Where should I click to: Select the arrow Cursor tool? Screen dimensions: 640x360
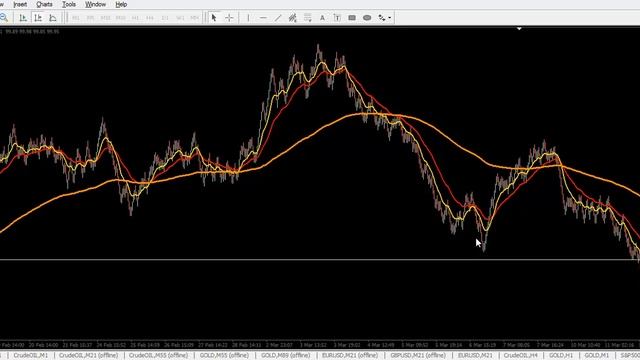(x=214, y=18)
